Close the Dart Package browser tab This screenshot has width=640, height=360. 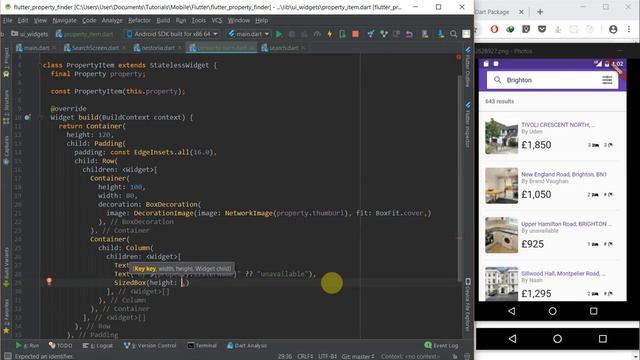click(x=521, y=12)
